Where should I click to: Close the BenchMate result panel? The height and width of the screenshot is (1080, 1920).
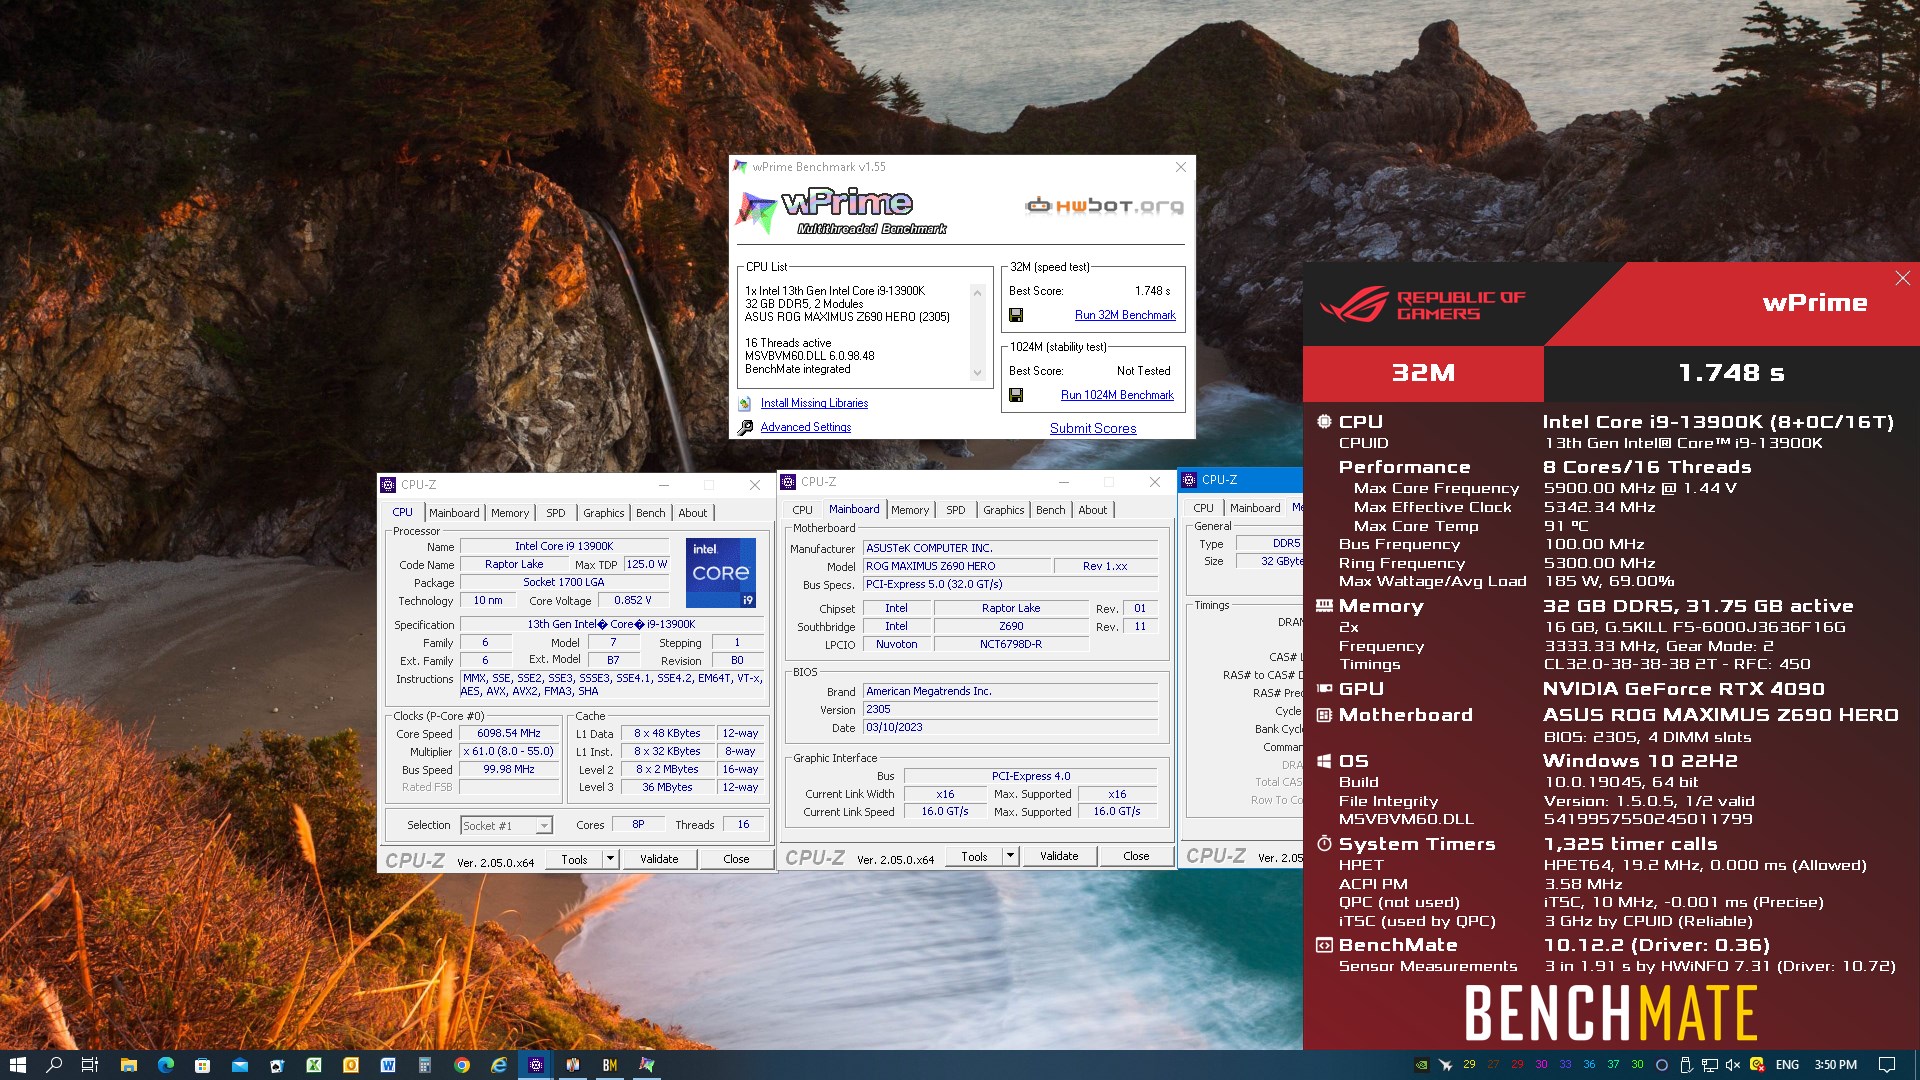click(x=1902, y=278)
